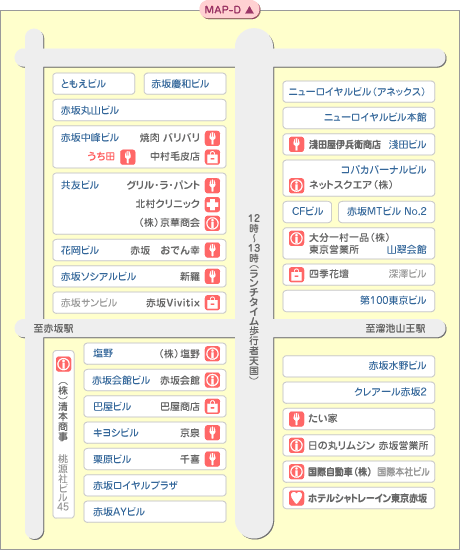Viewport: 460px width, 558px height.
Task: Click the 共友ビル label
Action: click(80, 185)
